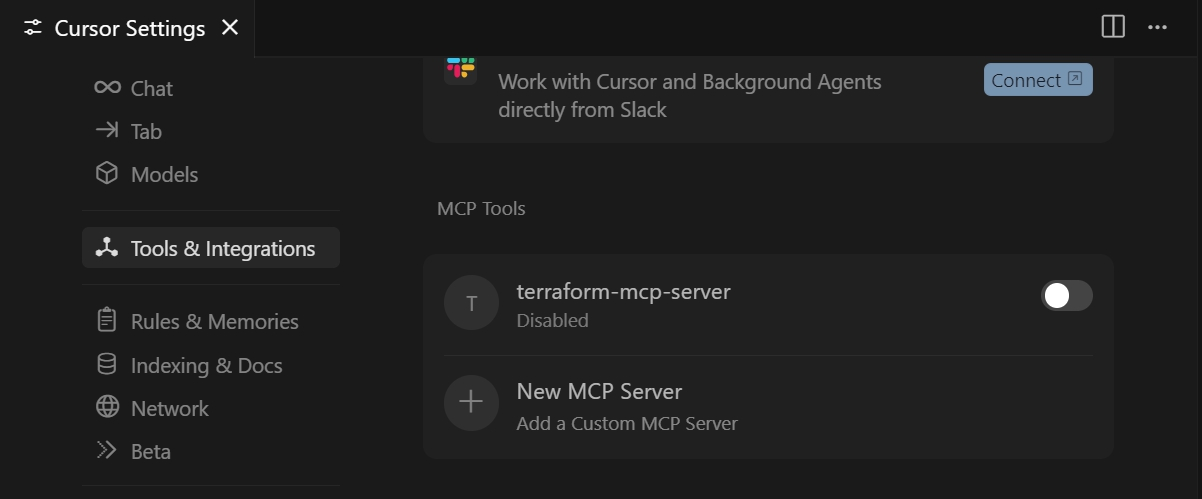The image size is (1202, 499).
Task: Add a New MCP Server
Action: pos(599,392)
